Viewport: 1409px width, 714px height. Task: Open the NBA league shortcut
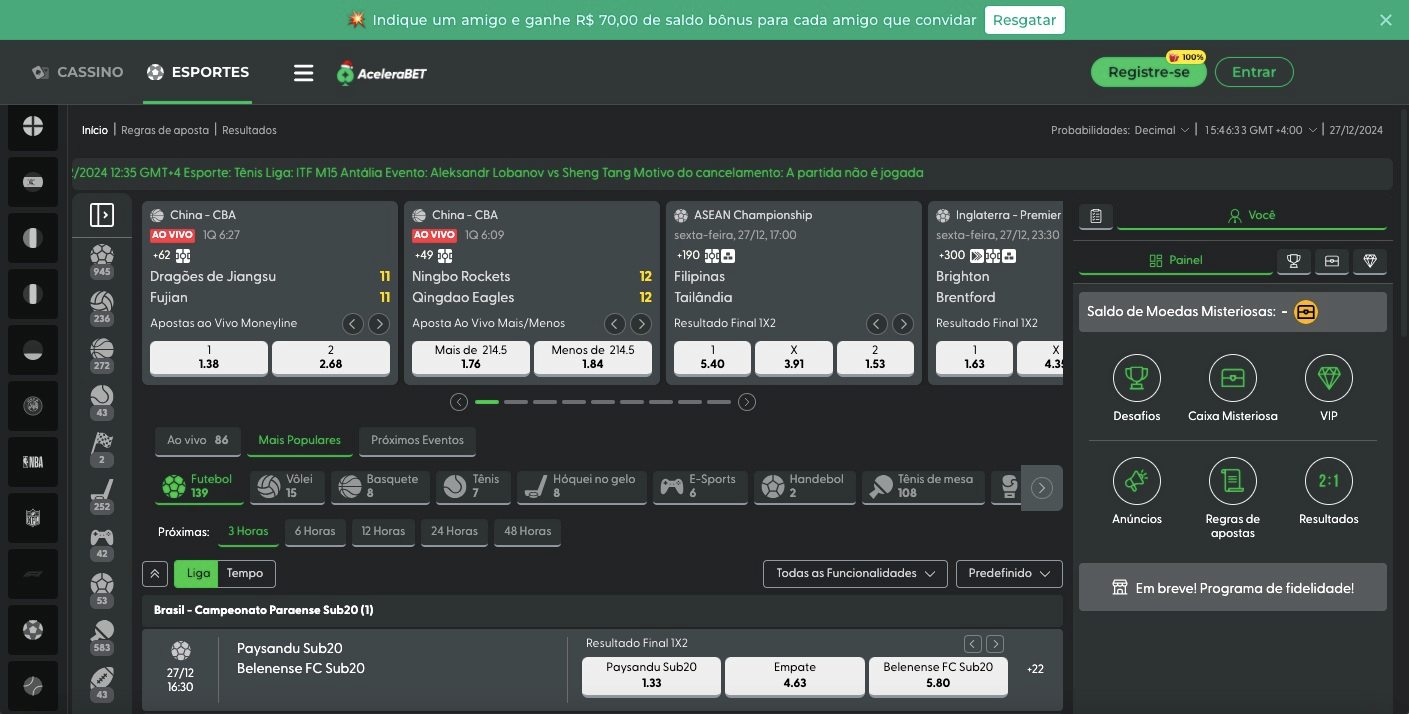33,462
